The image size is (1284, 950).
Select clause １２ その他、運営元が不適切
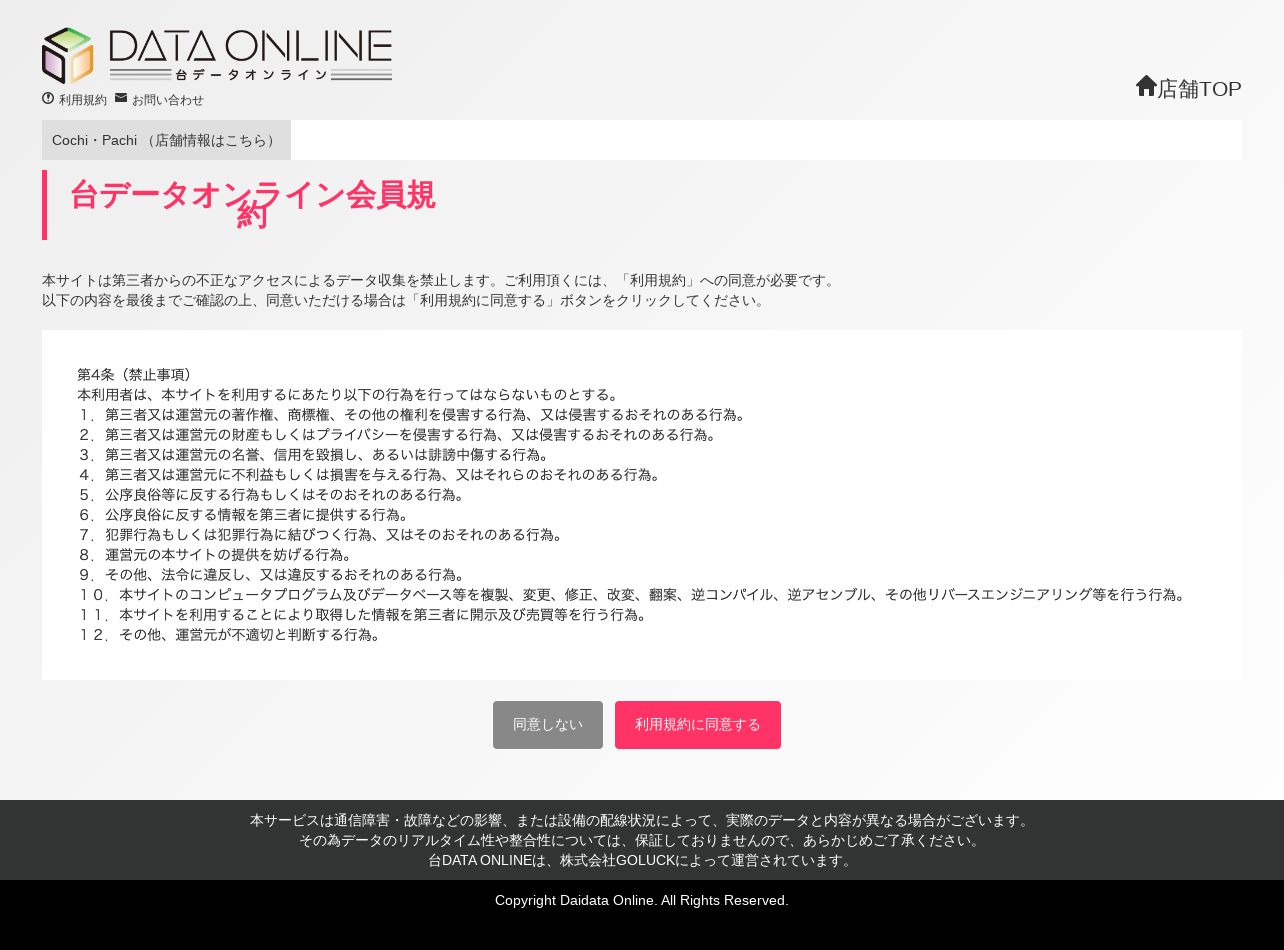(x=232, y=635)
